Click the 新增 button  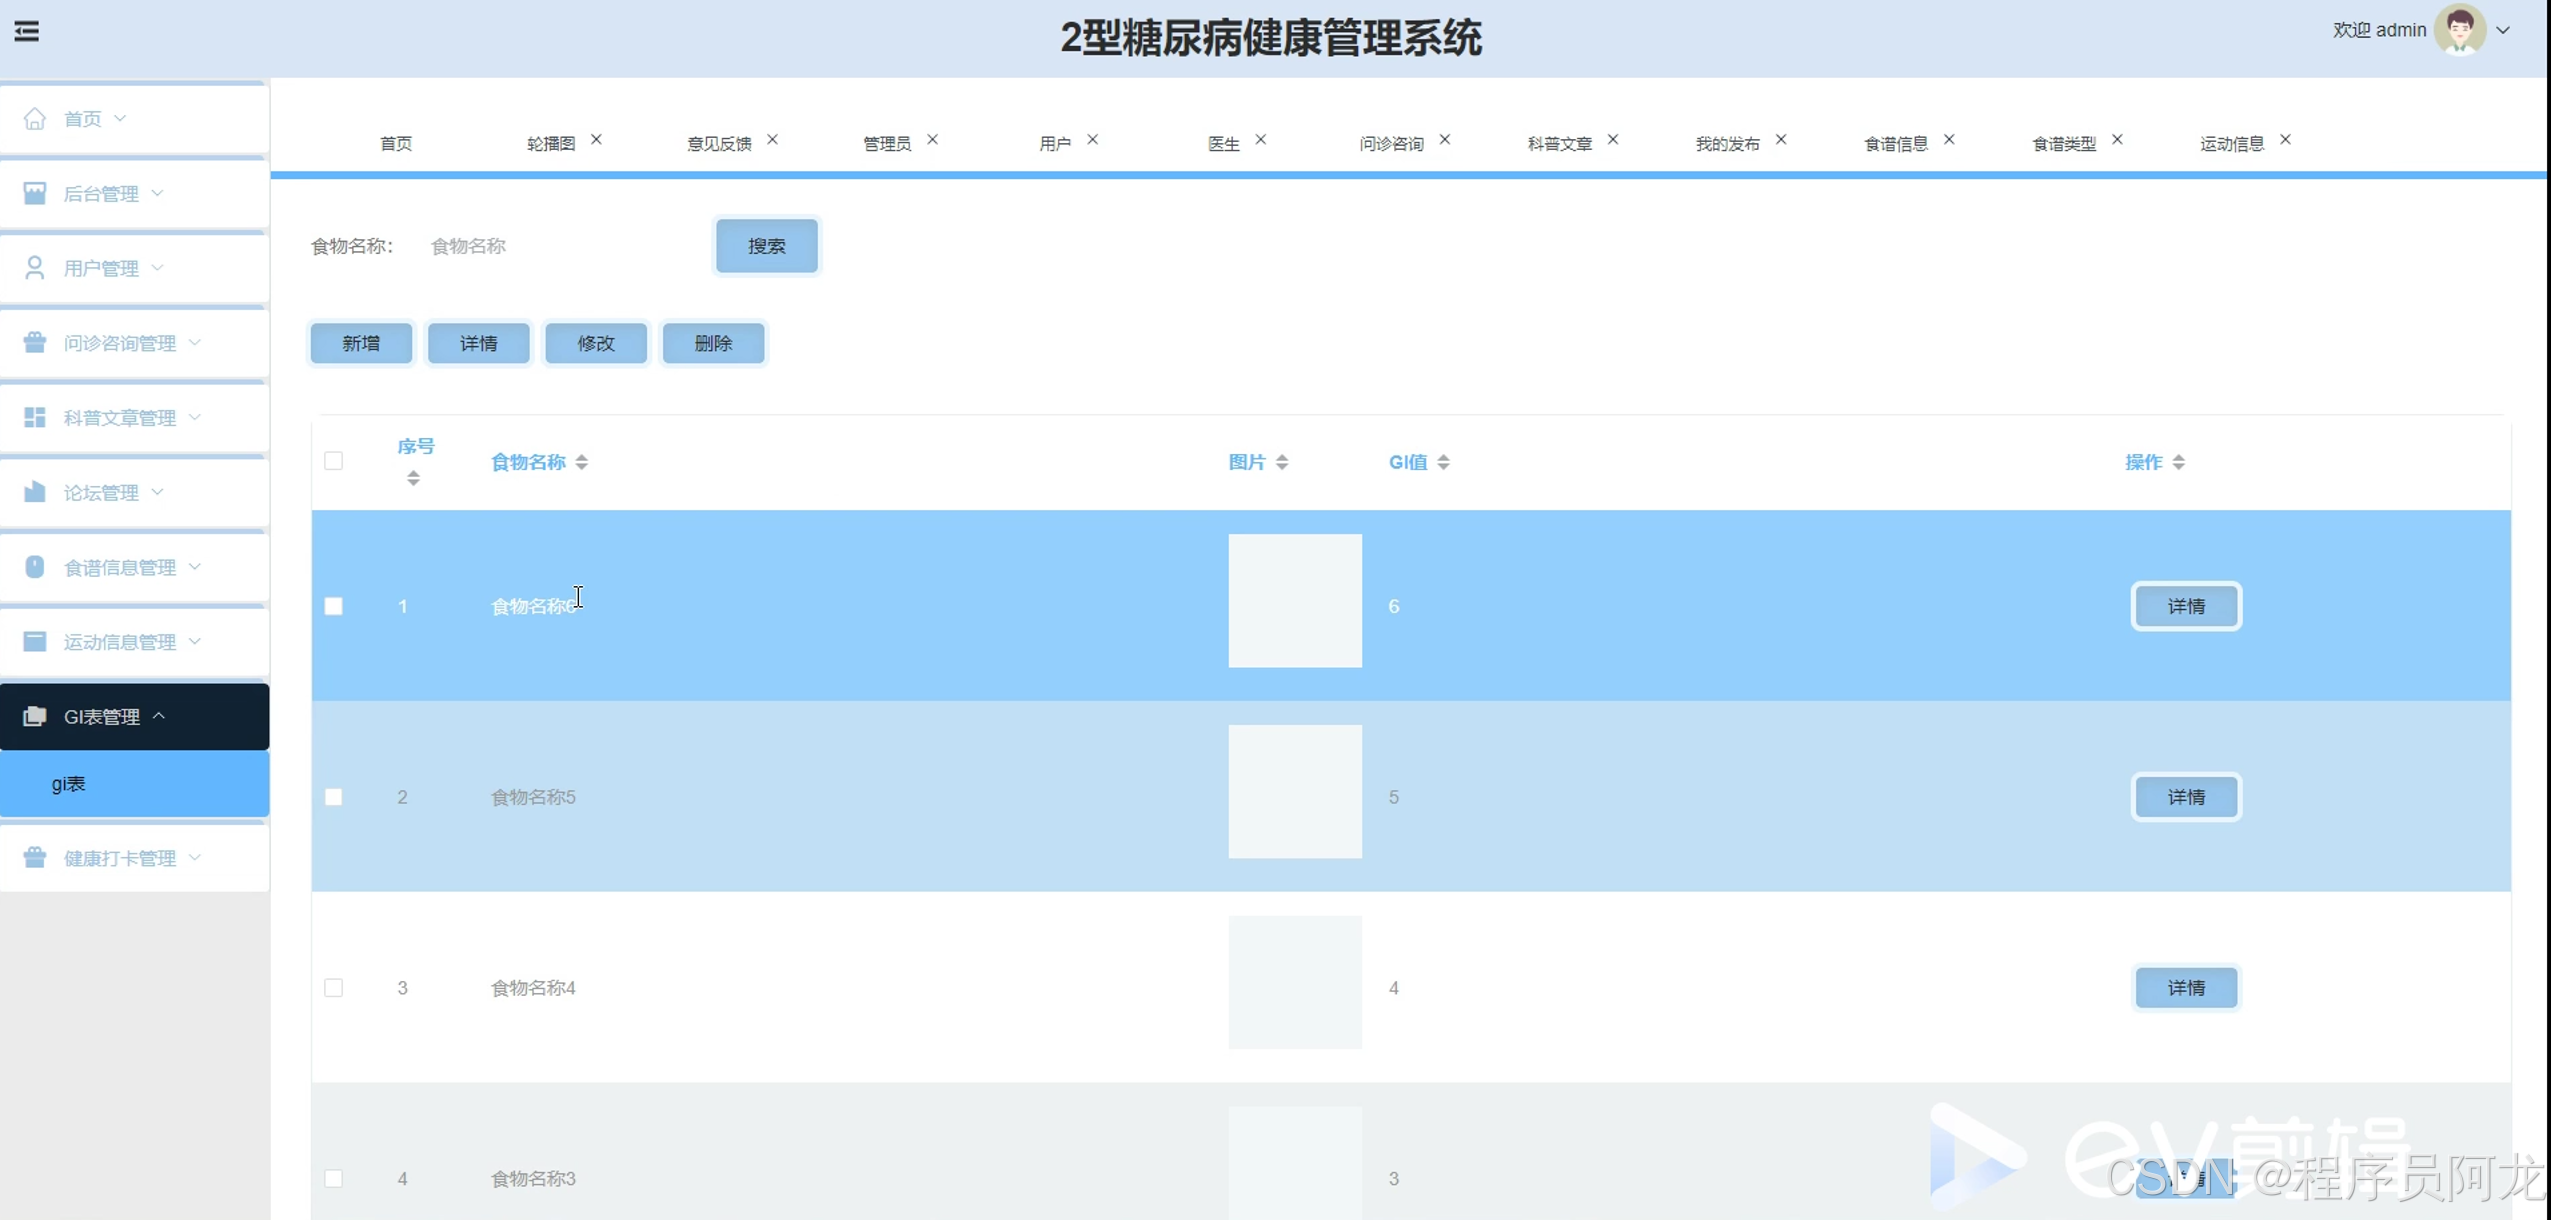[361, 343]
